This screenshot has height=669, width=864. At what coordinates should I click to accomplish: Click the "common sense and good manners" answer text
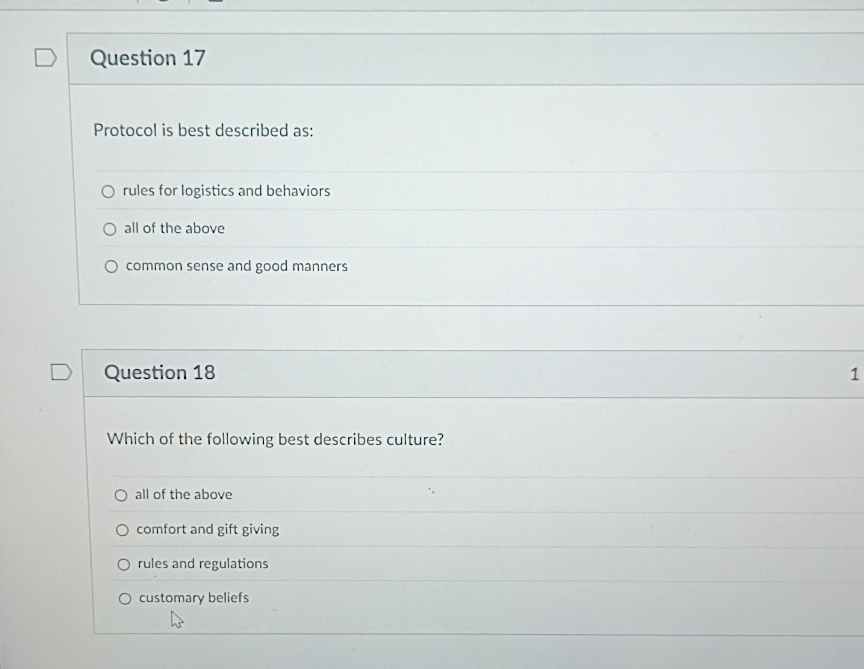237,266
